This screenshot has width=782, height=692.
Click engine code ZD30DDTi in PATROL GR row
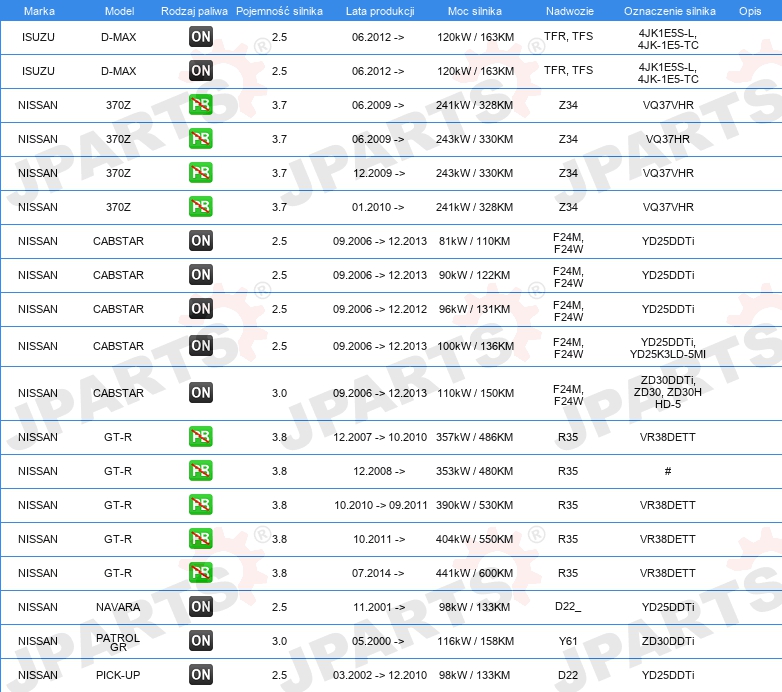[x=668, y=641]
